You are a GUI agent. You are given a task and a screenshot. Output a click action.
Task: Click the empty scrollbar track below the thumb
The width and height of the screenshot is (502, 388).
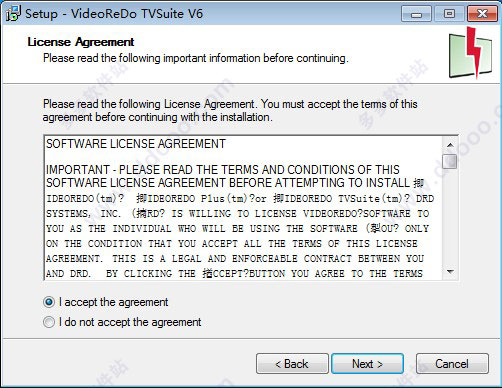coord(450,217)
